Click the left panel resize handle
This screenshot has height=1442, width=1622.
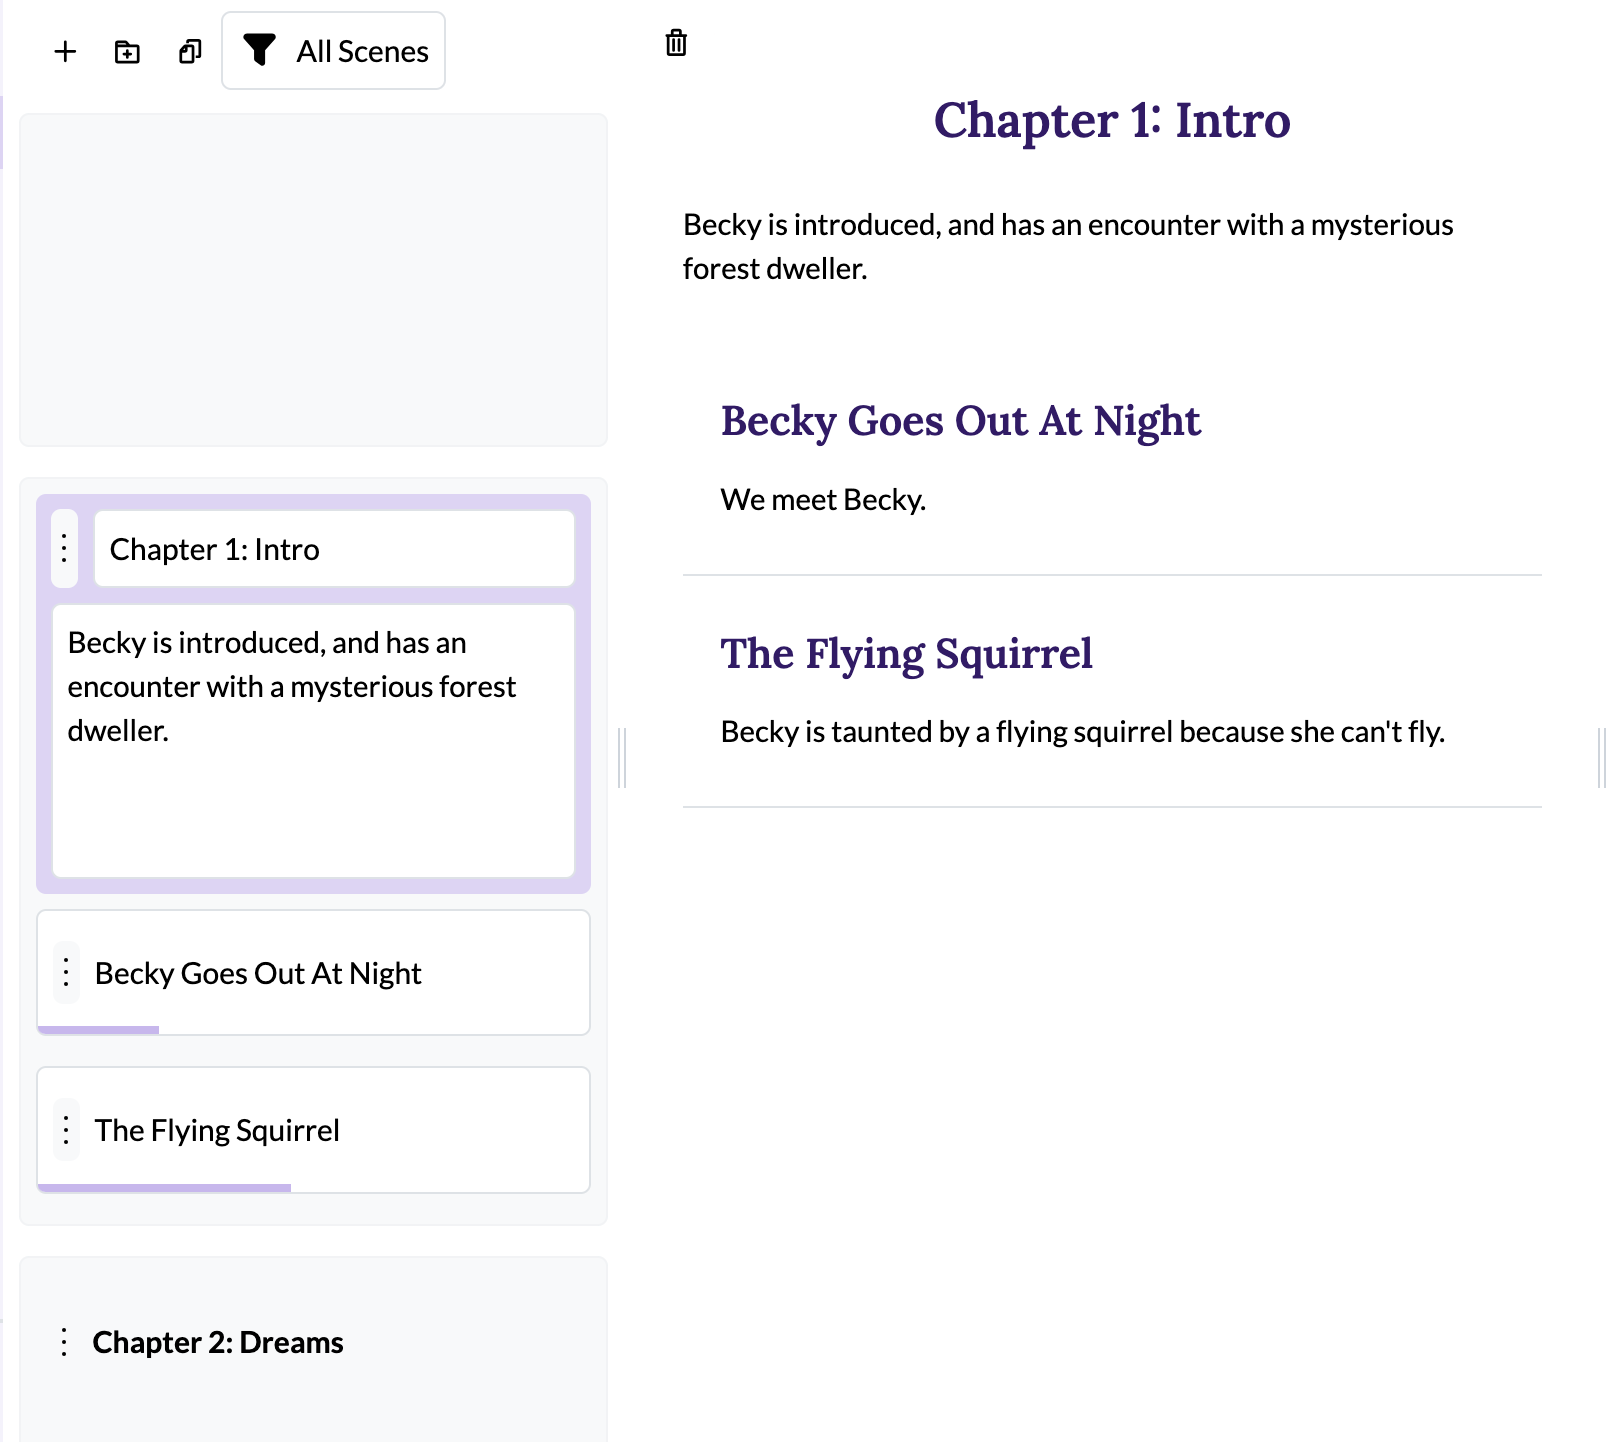pyautogui.click(x=622, y=758)
